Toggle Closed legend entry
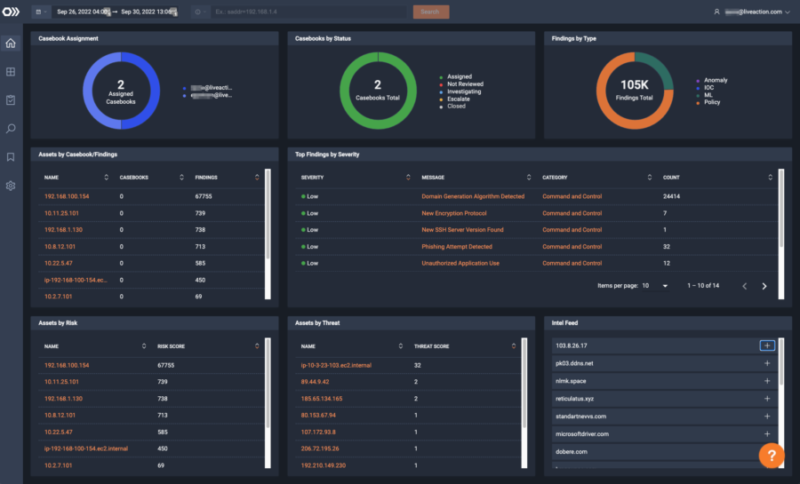Viewport: 800px width, 484px height. click(x=453, y=106)
